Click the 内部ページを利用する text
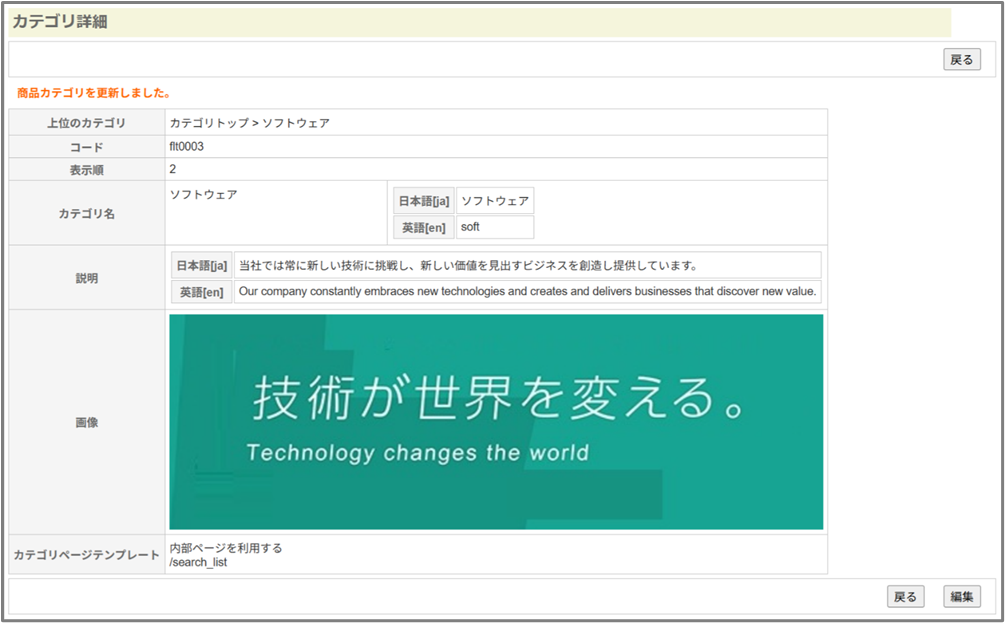The image size is (1005, 623). coord(226,548)
